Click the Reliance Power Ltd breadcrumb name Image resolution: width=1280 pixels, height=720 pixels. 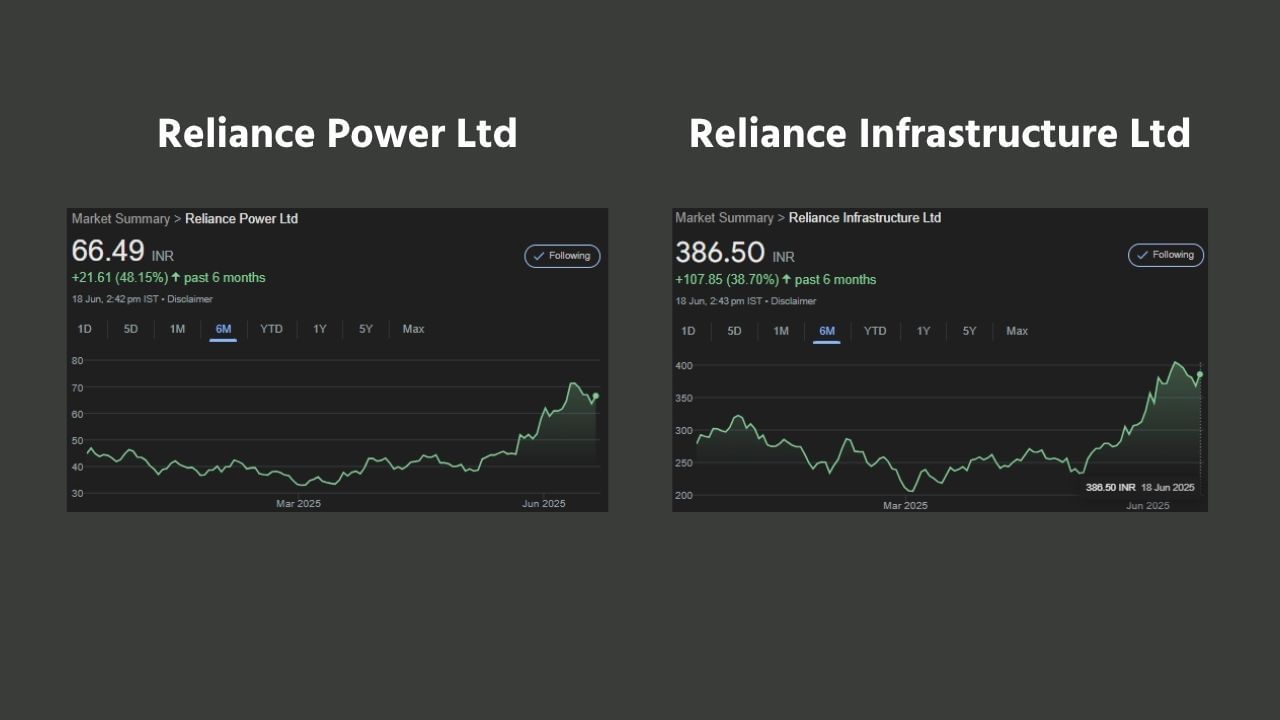(x=242, y=219)
